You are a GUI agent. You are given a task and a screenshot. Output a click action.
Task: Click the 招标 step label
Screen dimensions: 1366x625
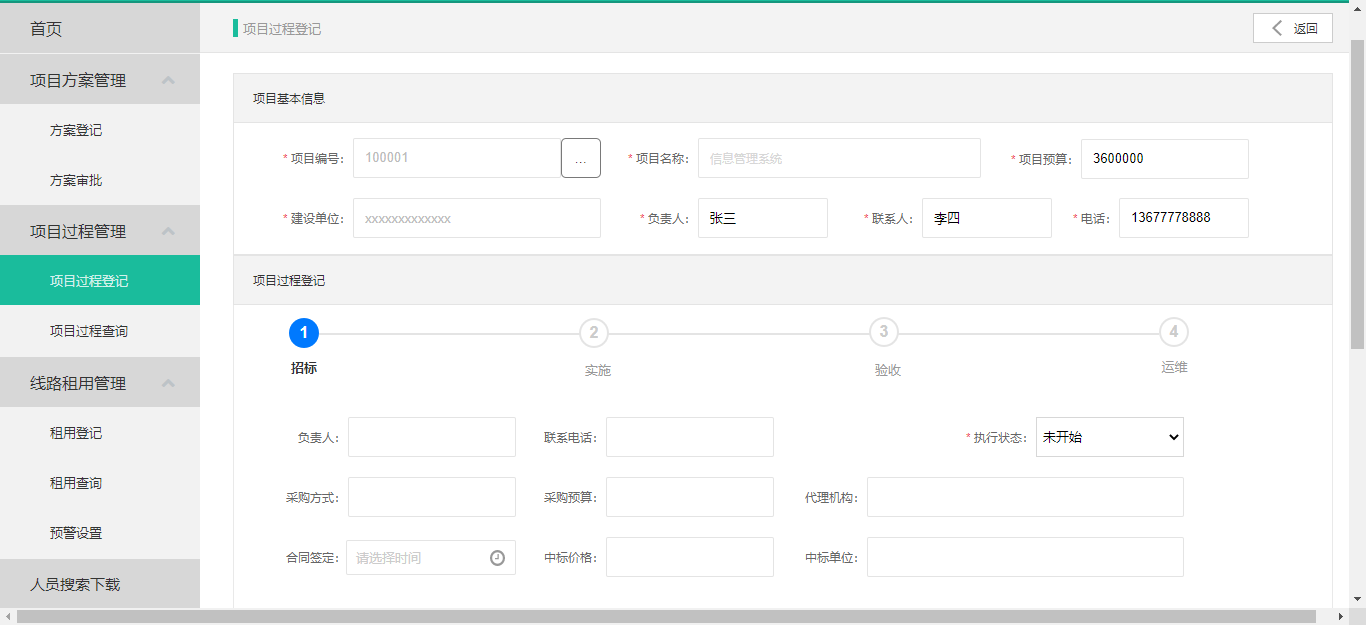point(304,368)
